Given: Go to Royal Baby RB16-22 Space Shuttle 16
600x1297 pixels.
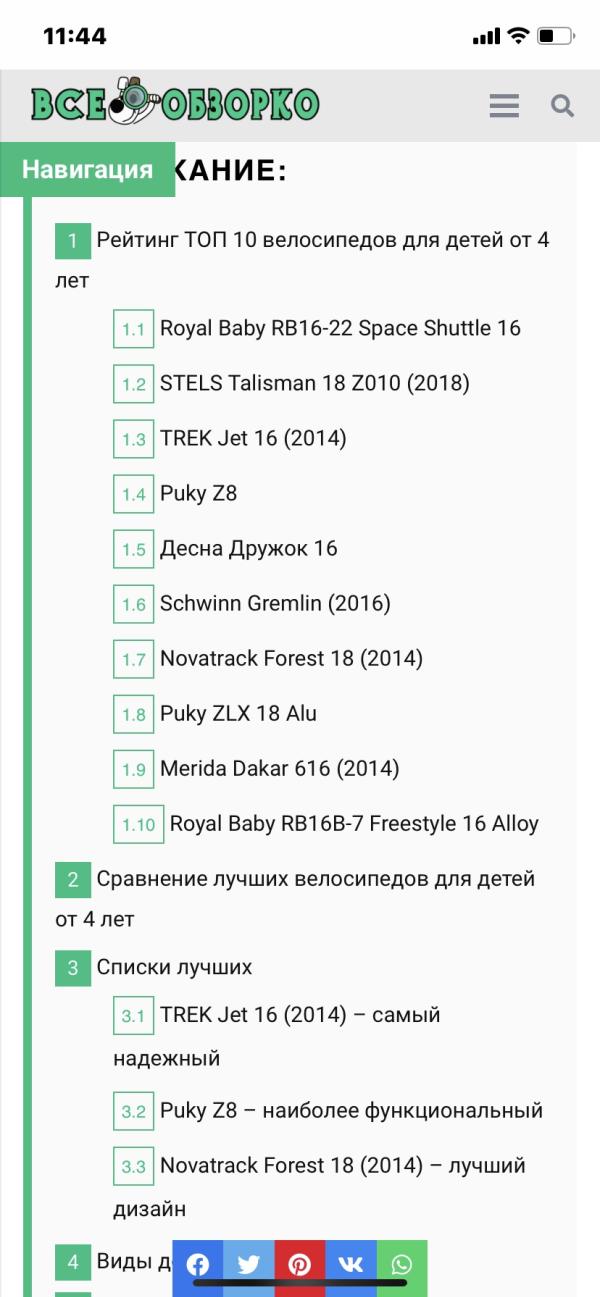Looking at the screenshot, I should point(340,328).
